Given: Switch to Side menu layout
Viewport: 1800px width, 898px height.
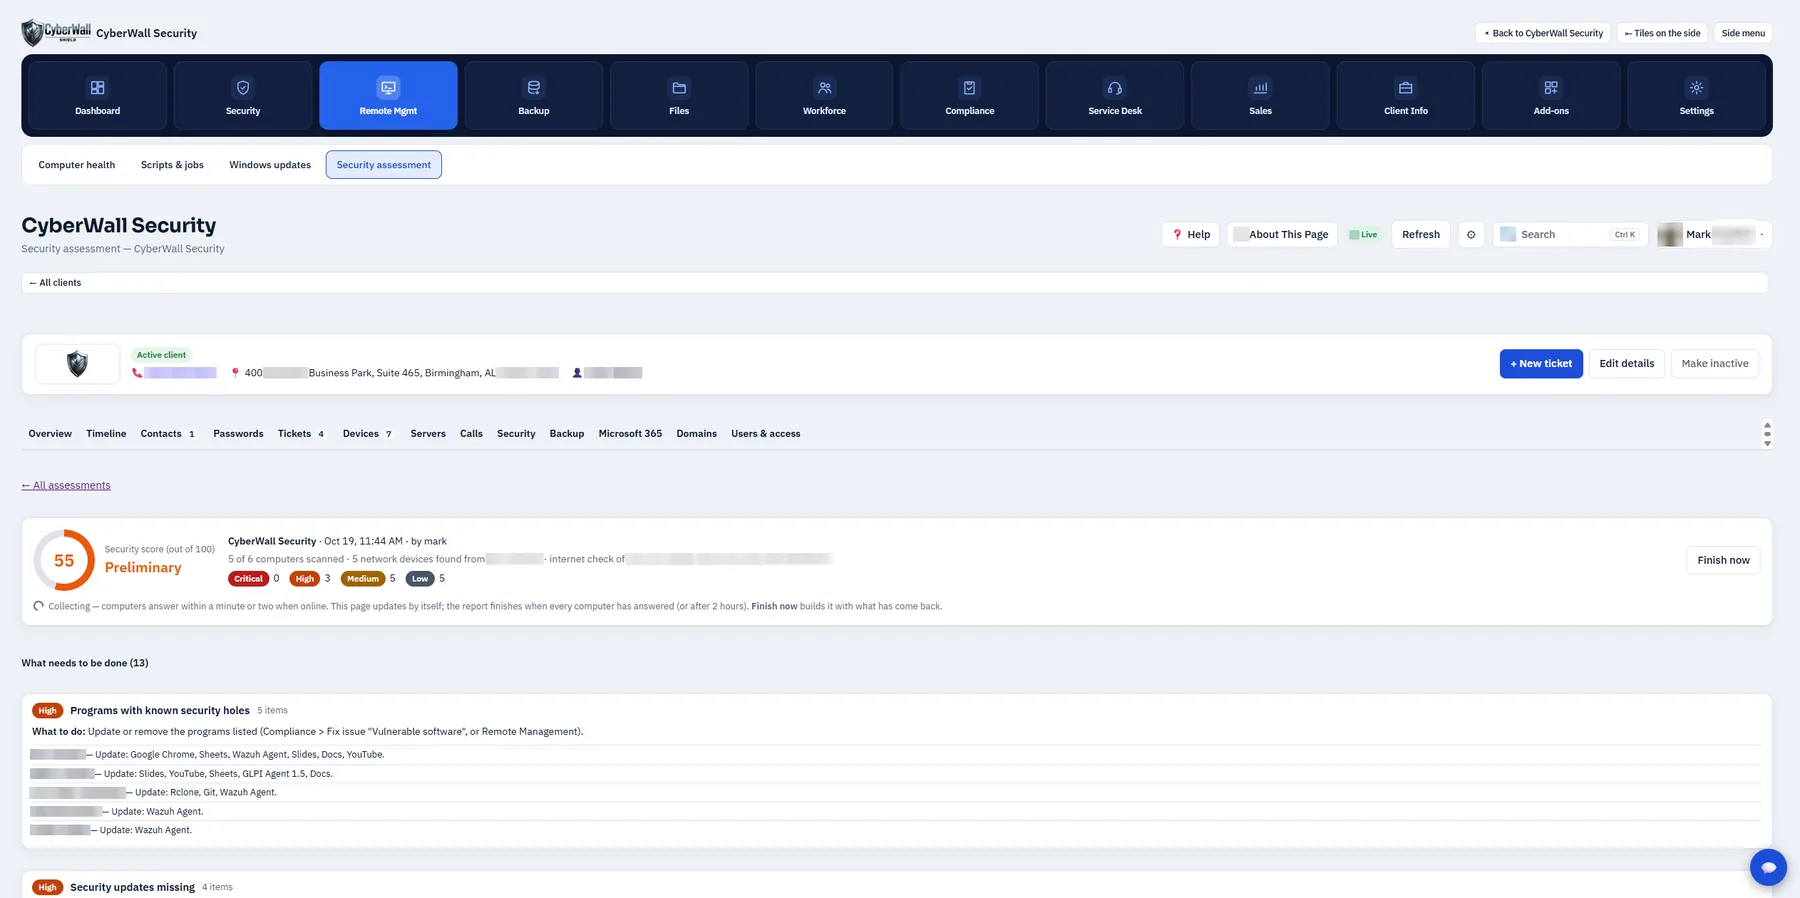Looking at the screenshot, I should (1743, 33).
